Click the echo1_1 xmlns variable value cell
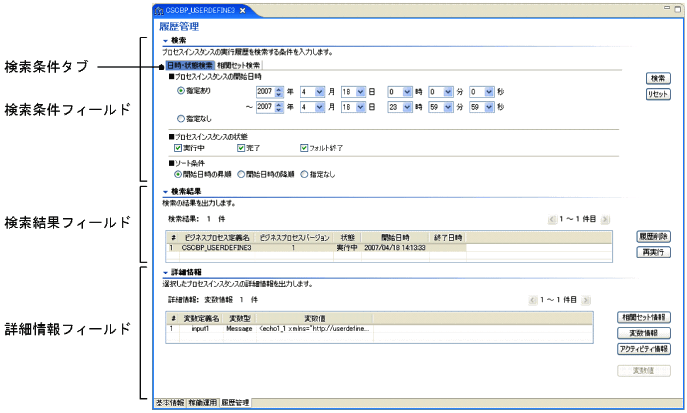Viewport: 687px width, 413px height. (x=315, y=329)
